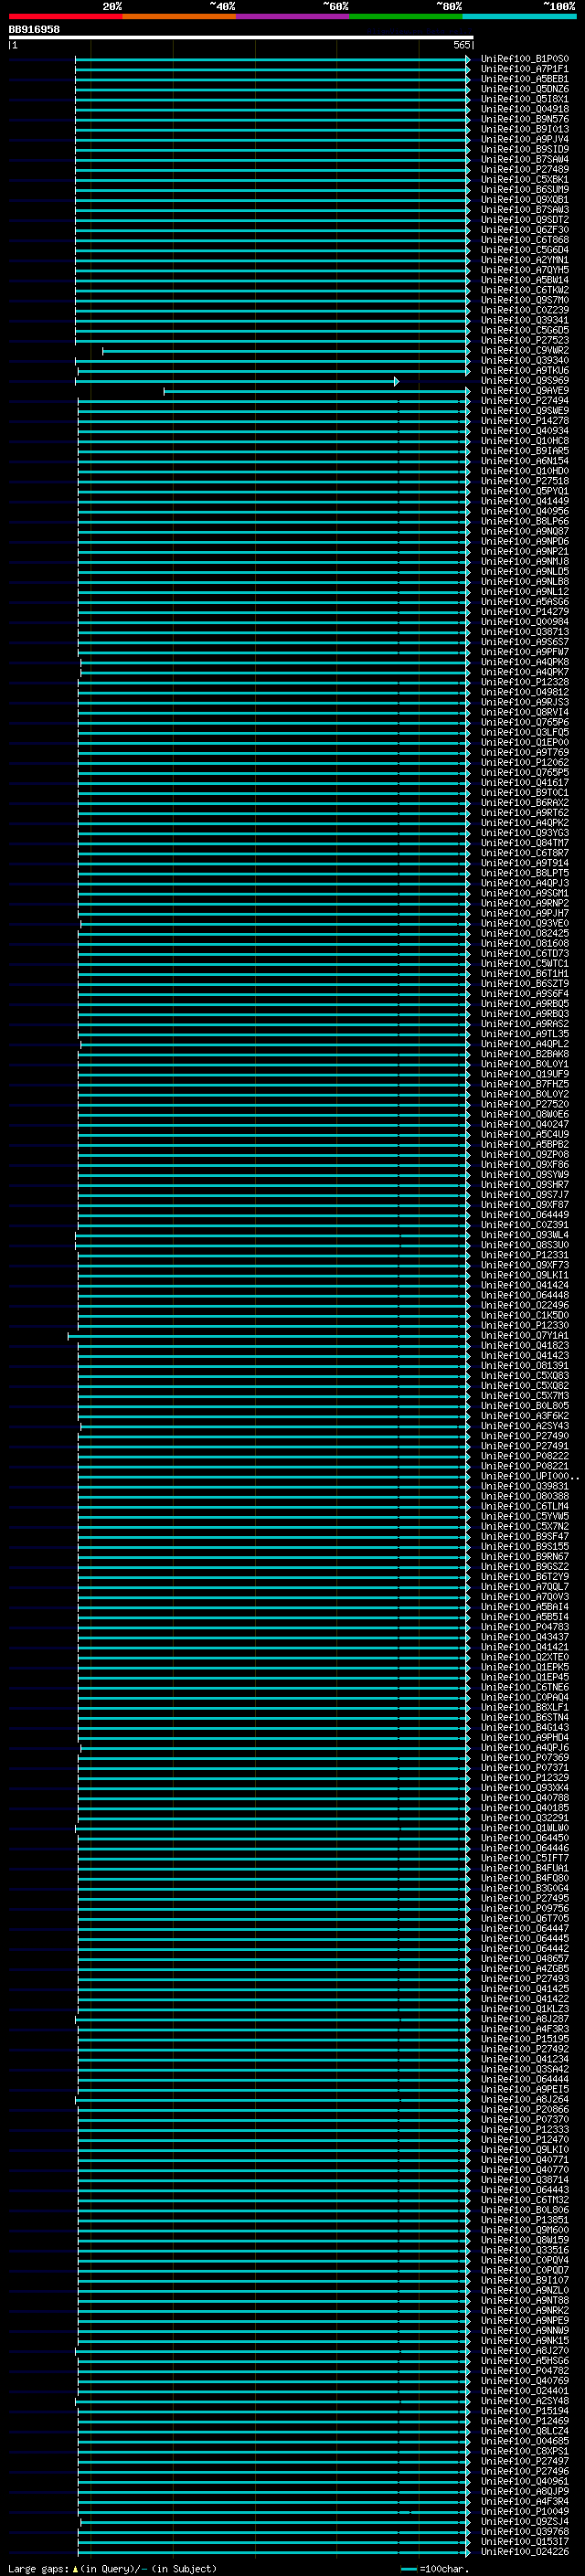This screenshot has width=585, height=2576.
Task: Click the UniRef100_P13851 label
Action: click(x=525, y=2220)
